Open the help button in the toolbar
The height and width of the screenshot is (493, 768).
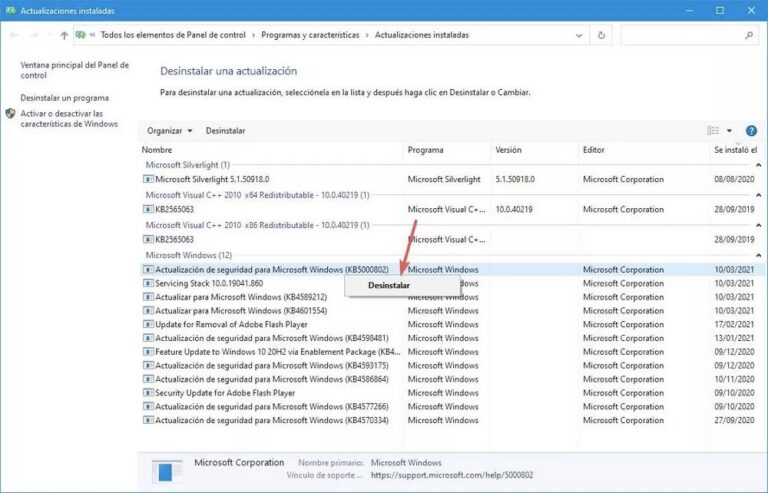pos(751,131)
